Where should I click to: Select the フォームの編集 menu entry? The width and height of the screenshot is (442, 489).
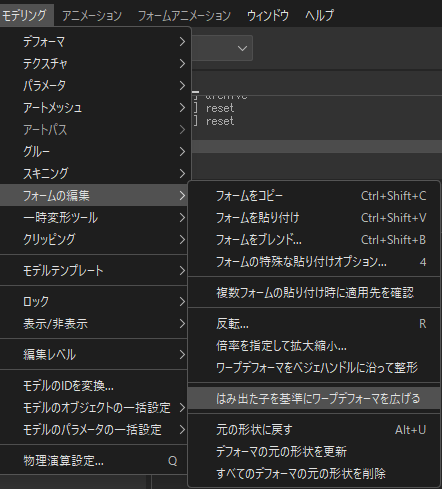coord(95,195)
